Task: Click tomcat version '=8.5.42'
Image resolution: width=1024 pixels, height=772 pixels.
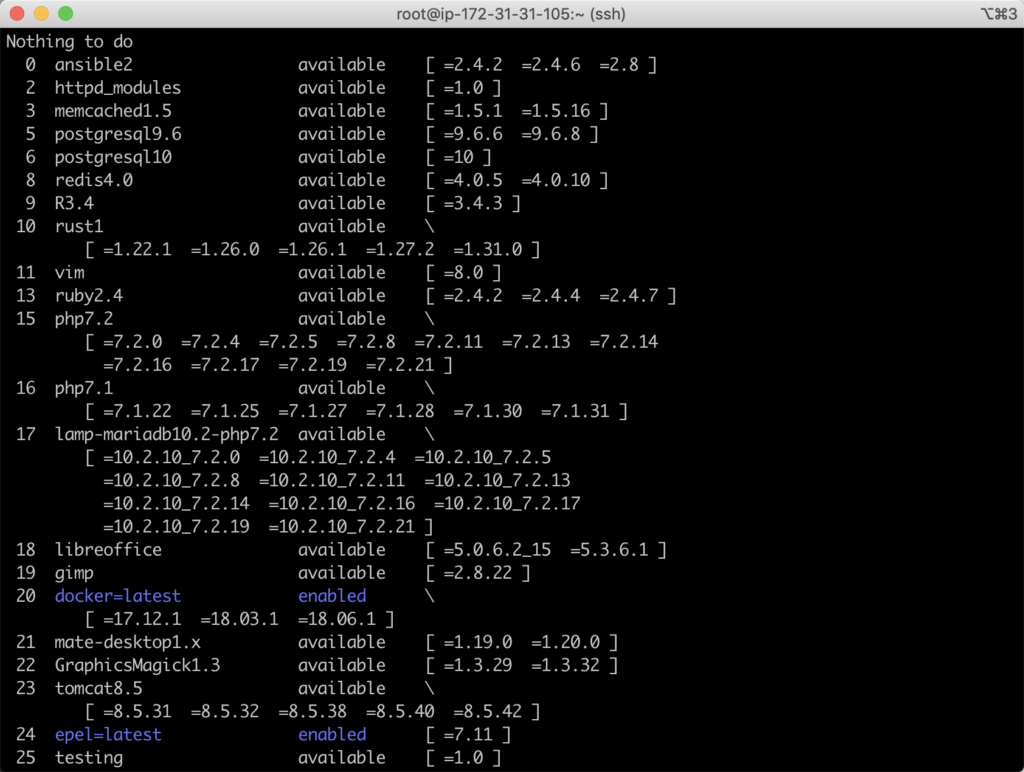Action: [488, 711]
